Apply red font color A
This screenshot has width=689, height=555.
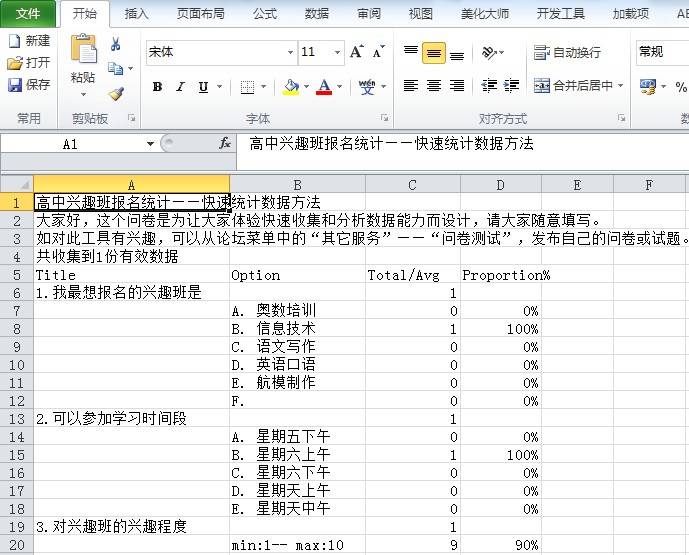coord(324,87)
